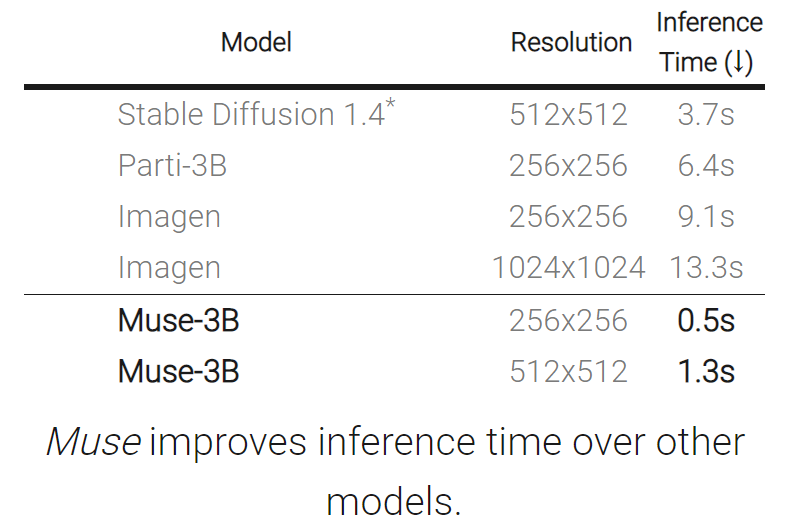The height and width of the screenshot is (526, 789).
Task: Click the asterisk after Stable Diffusion 1.4
Action: pos(390,105)
